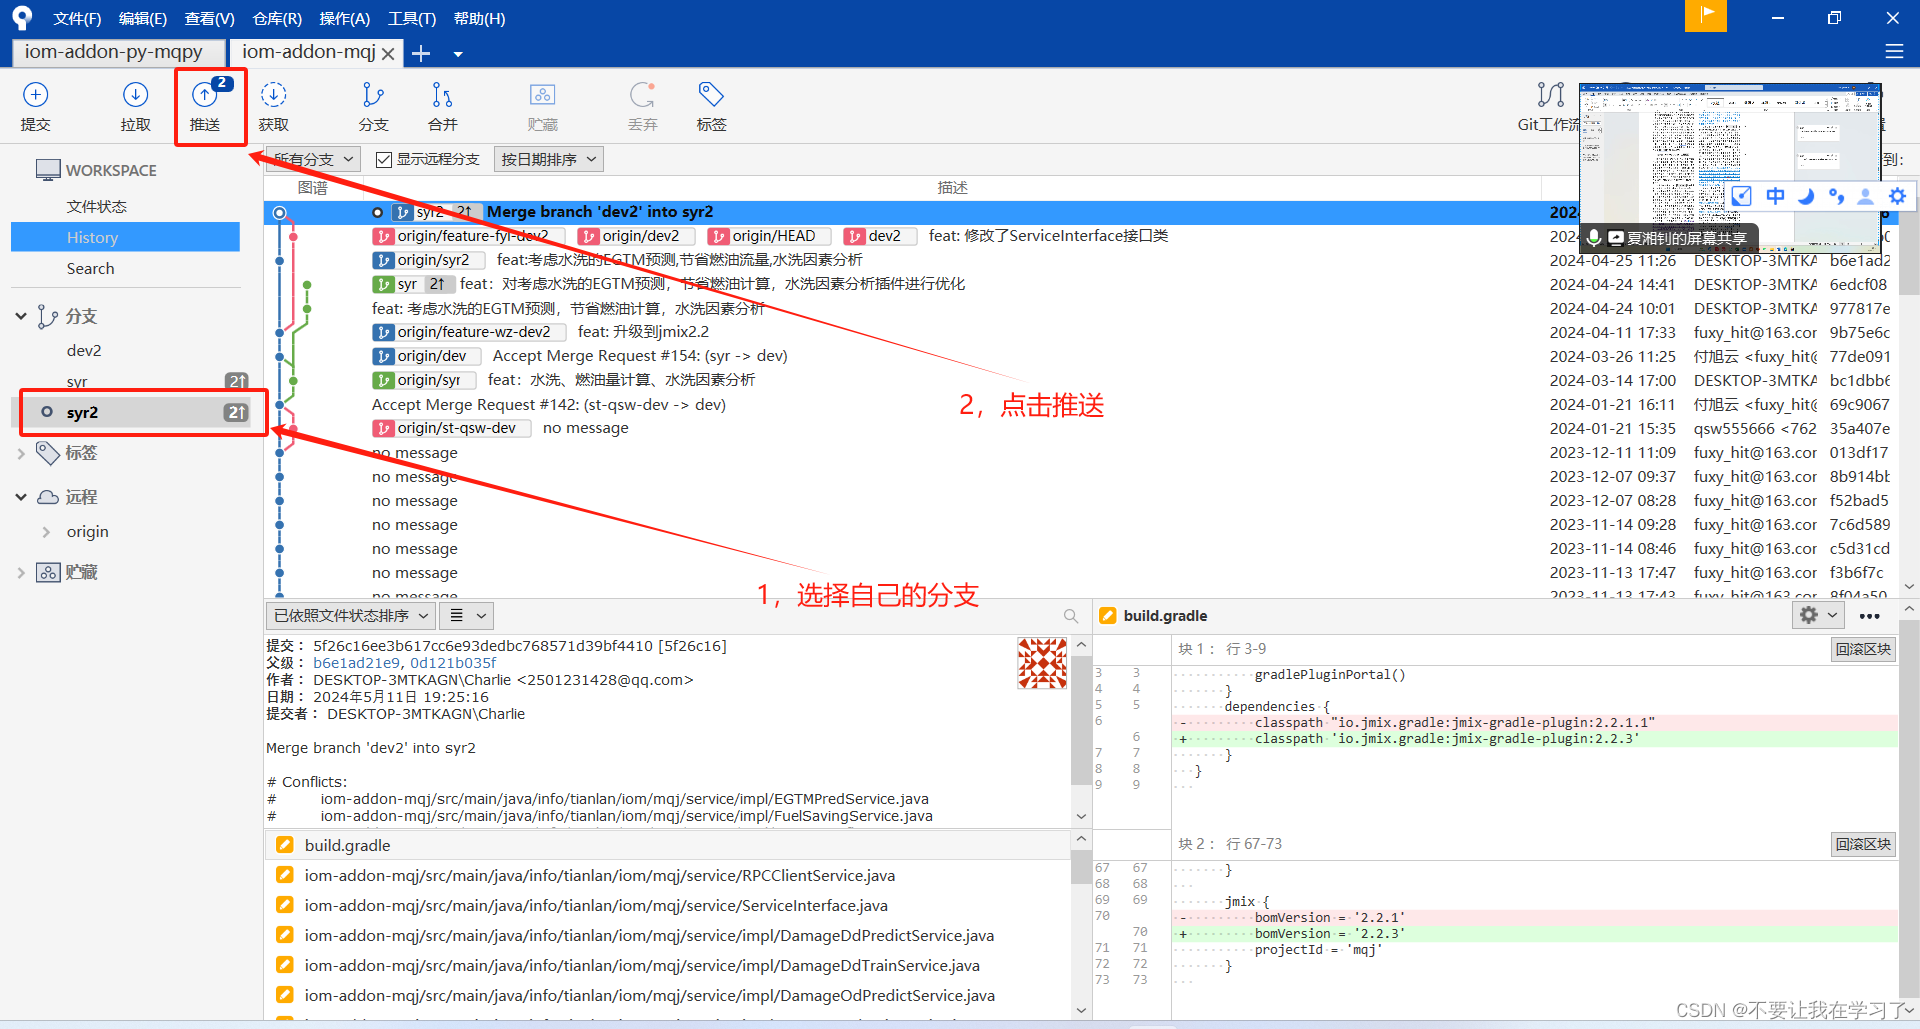
Task: Click the 标签 (tag) toolbar icon
Action: point(710,105)
